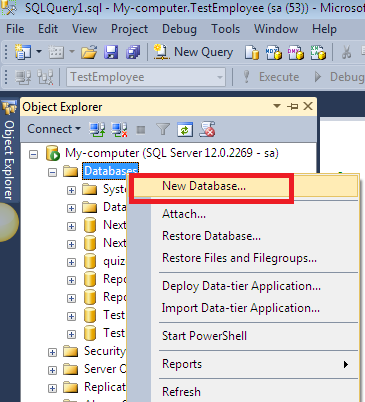Close the Object Explorer panel
This screenshot has height=402, width=365.
tap(308, 106)
